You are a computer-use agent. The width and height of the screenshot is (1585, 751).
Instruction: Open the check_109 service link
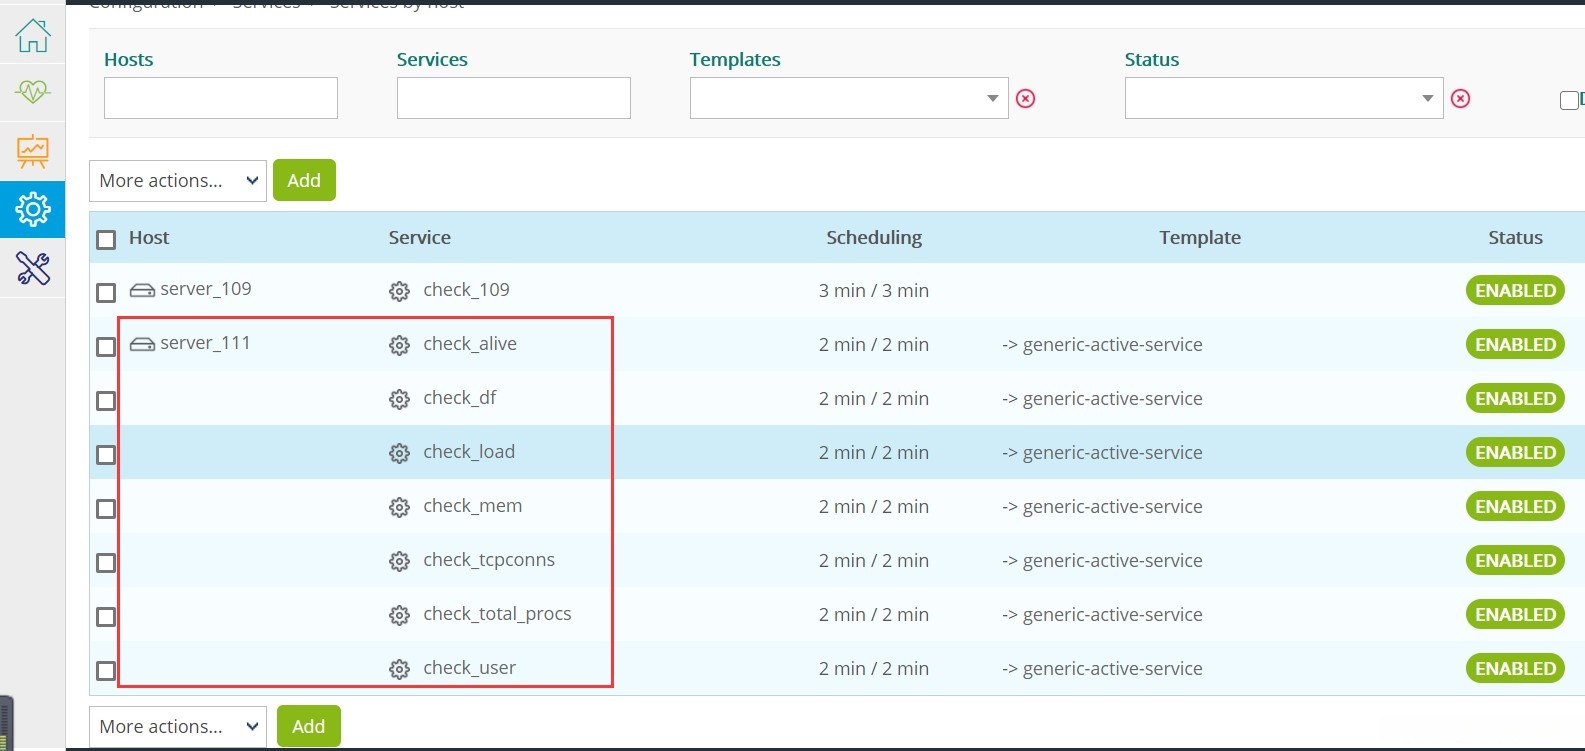(x=466, y=290)
